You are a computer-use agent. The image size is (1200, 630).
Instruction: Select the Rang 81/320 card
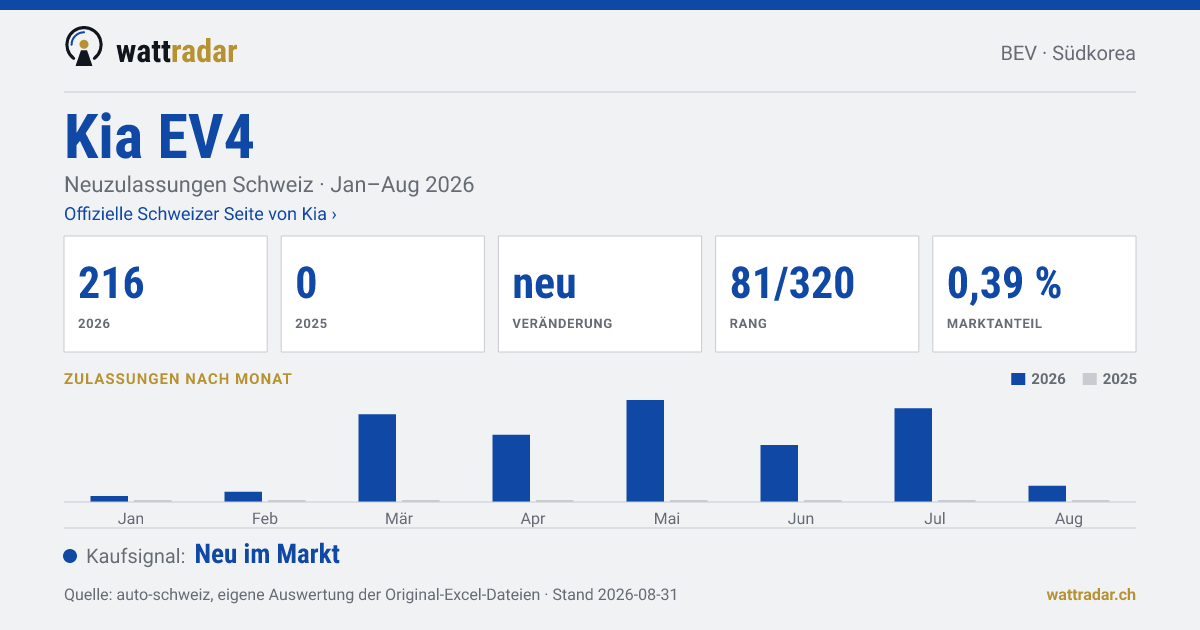pos(817,294)
